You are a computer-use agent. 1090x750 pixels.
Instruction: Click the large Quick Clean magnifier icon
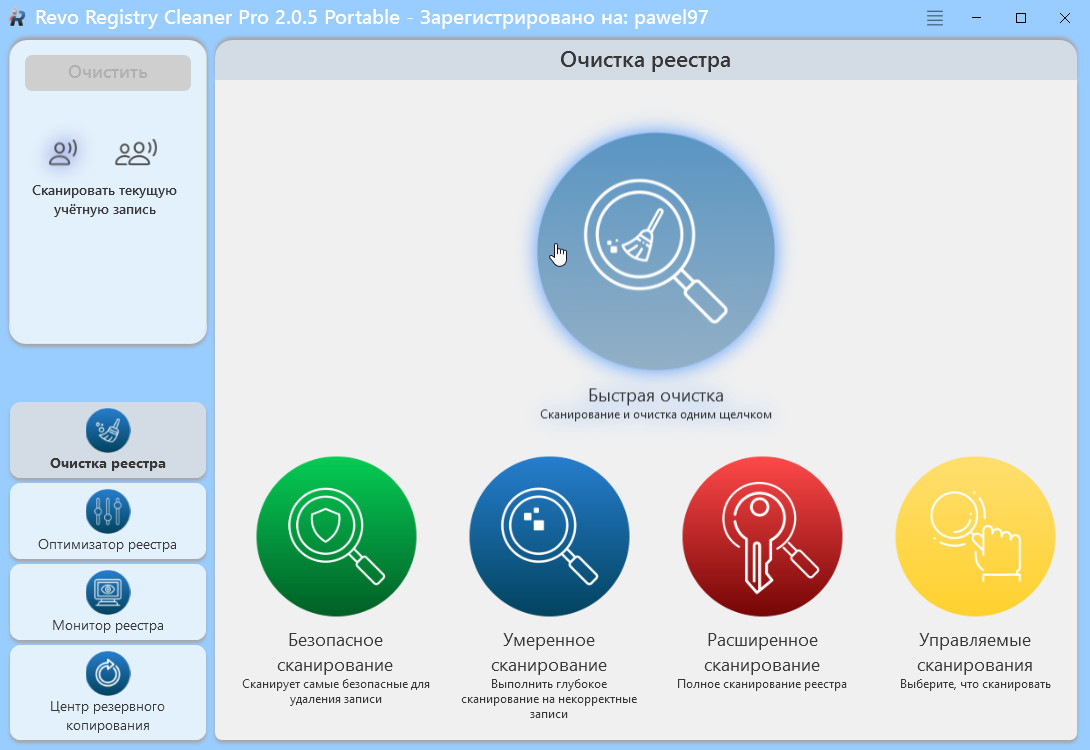[656, 251]
